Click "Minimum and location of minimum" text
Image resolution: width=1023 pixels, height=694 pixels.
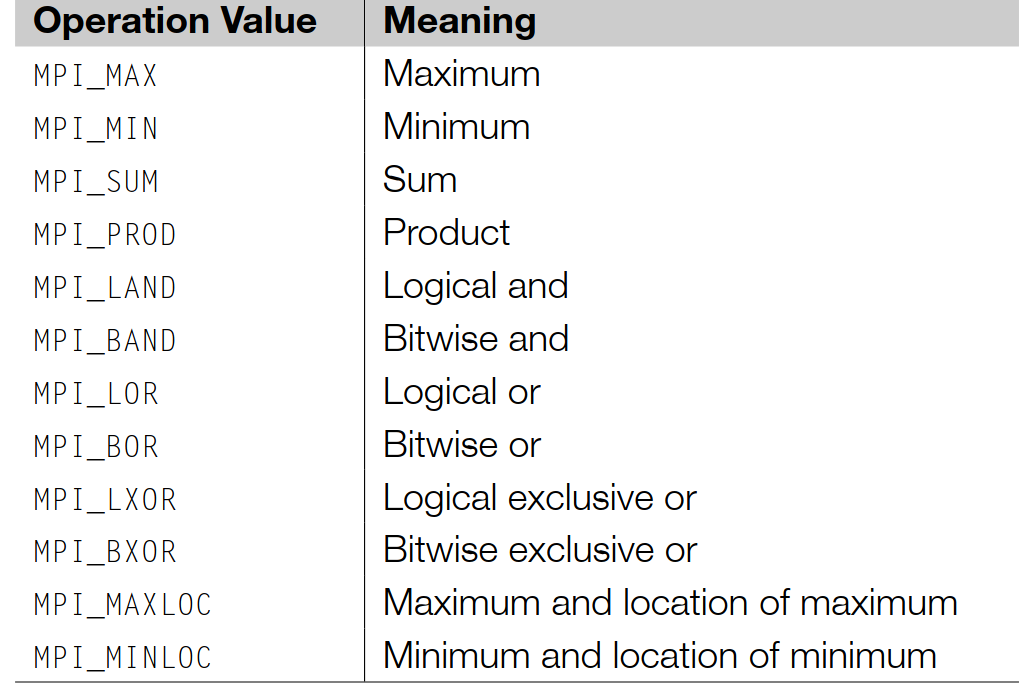(x=659, y=656)
